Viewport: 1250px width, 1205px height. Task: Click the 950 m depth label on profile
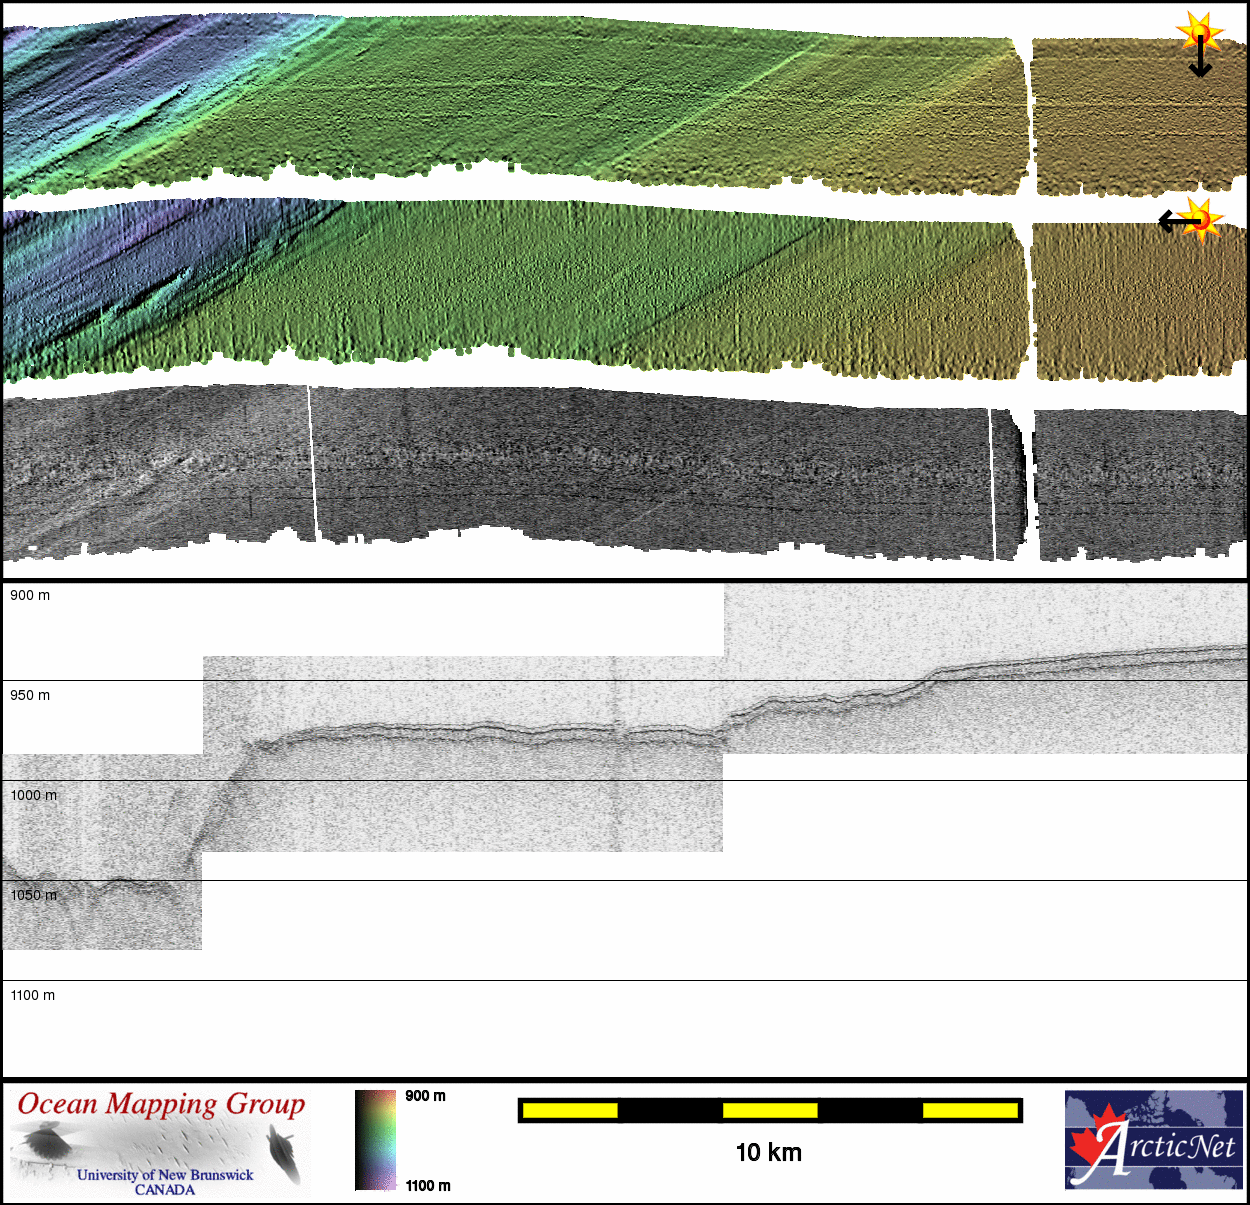(30, 695)
